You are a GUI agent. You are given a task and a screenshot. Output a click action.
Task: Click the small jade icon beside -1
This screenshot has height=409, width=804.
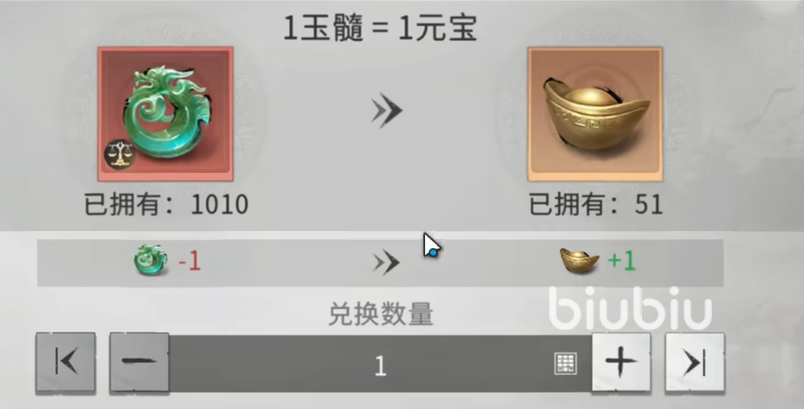point(151,260)
